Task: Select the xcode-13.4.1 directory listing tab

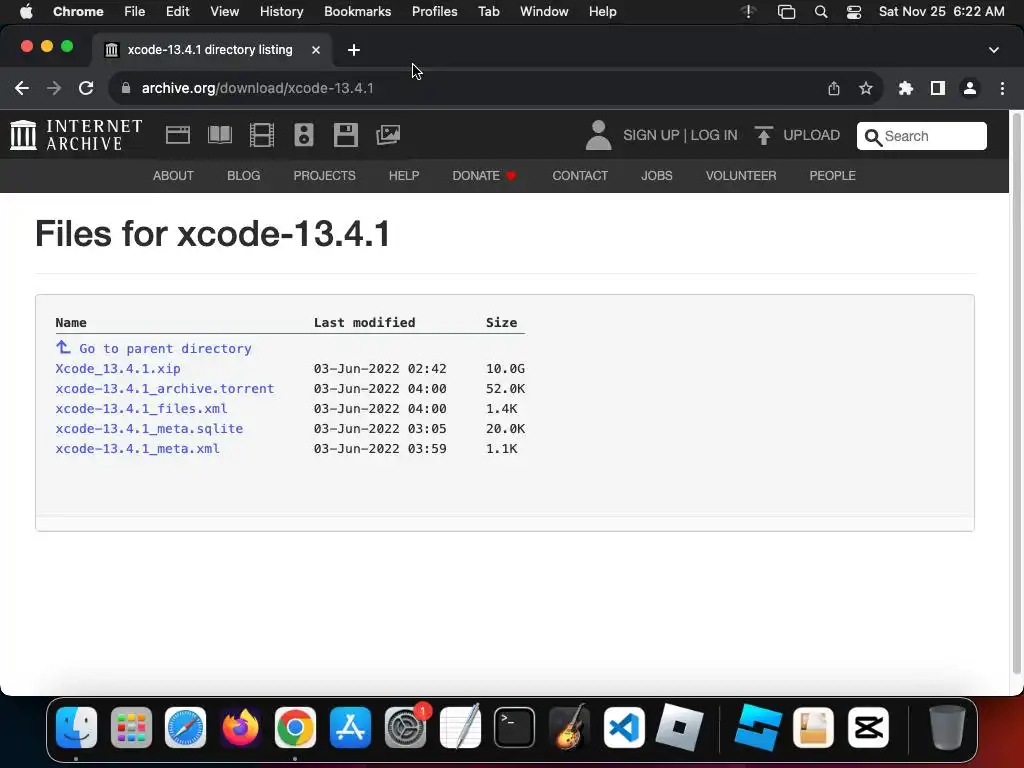Action: tap(212, 50)
